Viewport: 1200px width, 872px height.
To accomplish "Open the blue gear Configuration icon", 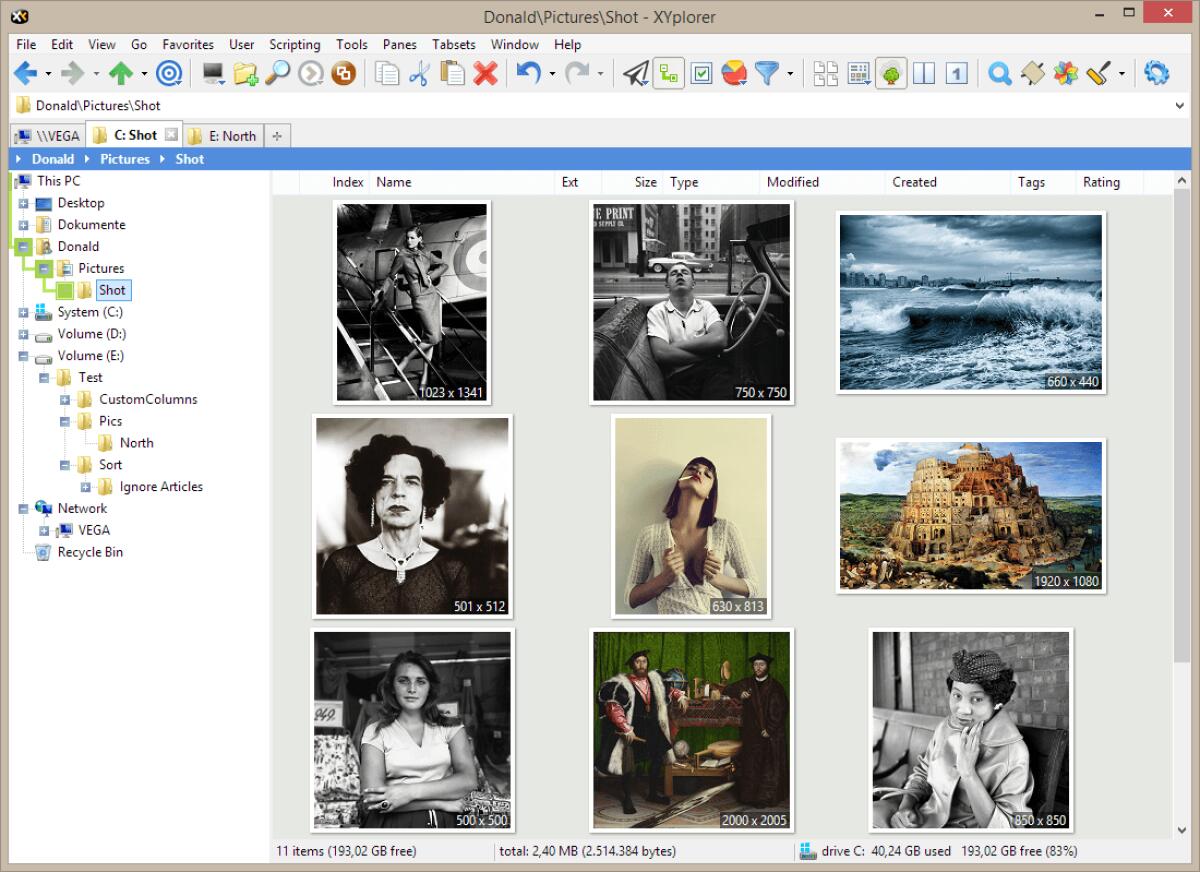I will pos(1157,73).
